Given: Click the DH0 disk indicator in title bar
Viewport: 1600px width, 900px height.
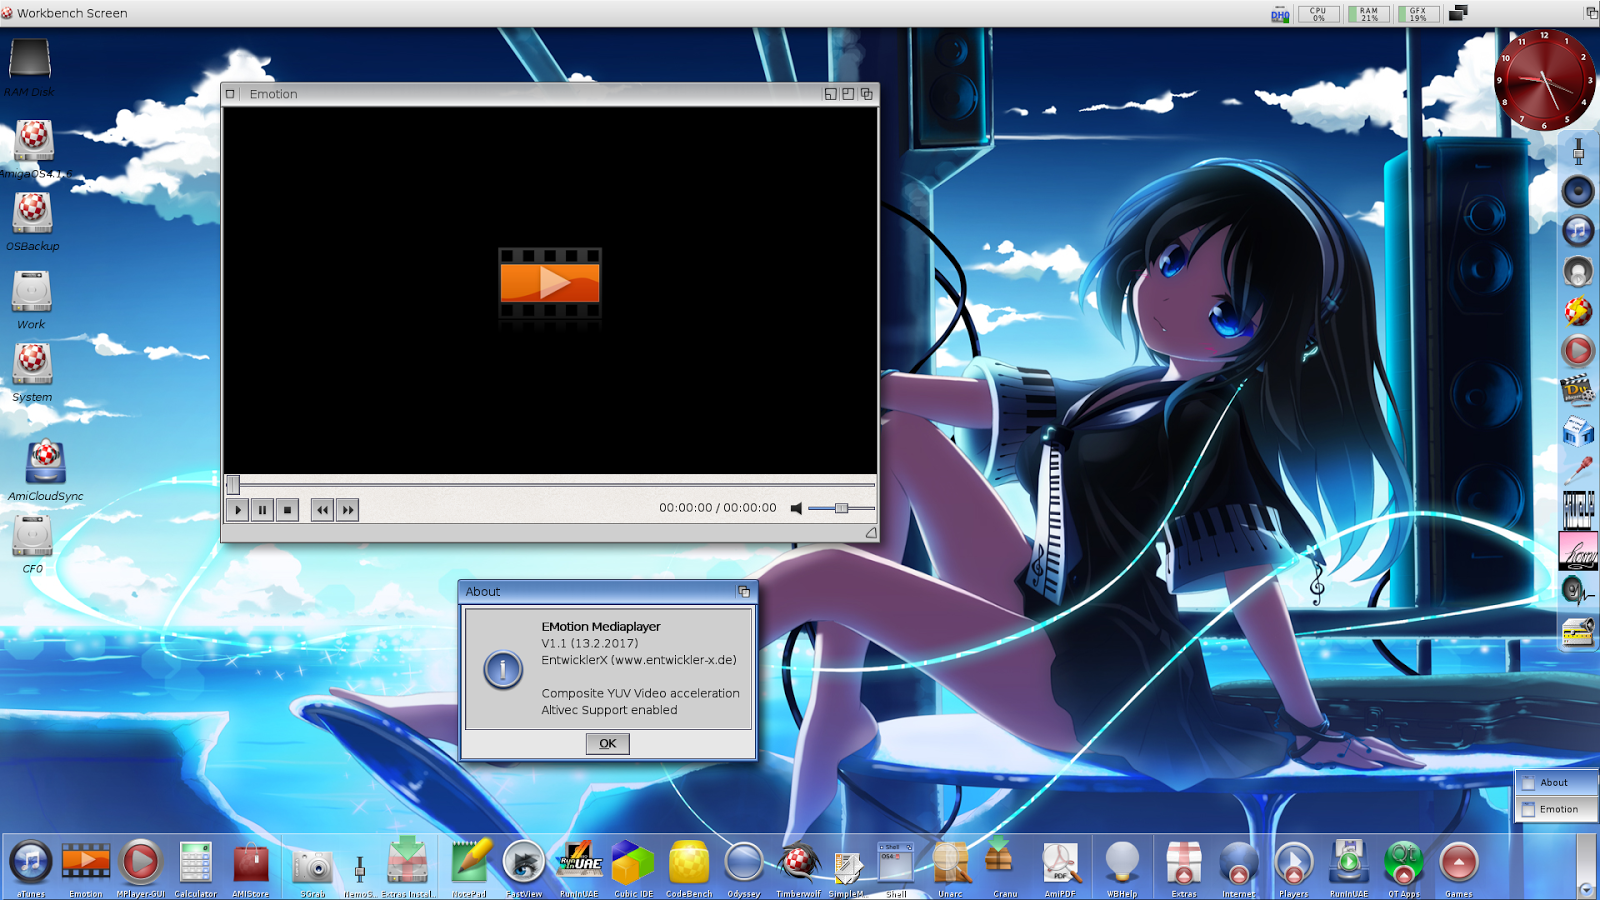Looking at the screenshot, I should point(1280,14).
